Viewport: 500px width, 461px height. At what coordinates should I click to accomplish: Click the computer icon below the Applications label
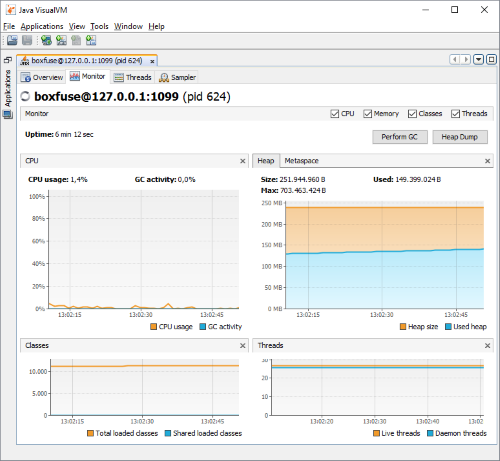(x=7, y=115)
